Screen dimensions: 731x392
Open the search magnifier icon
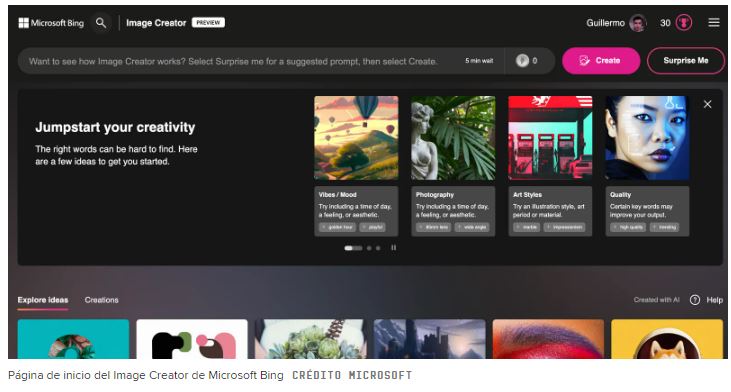101,22
